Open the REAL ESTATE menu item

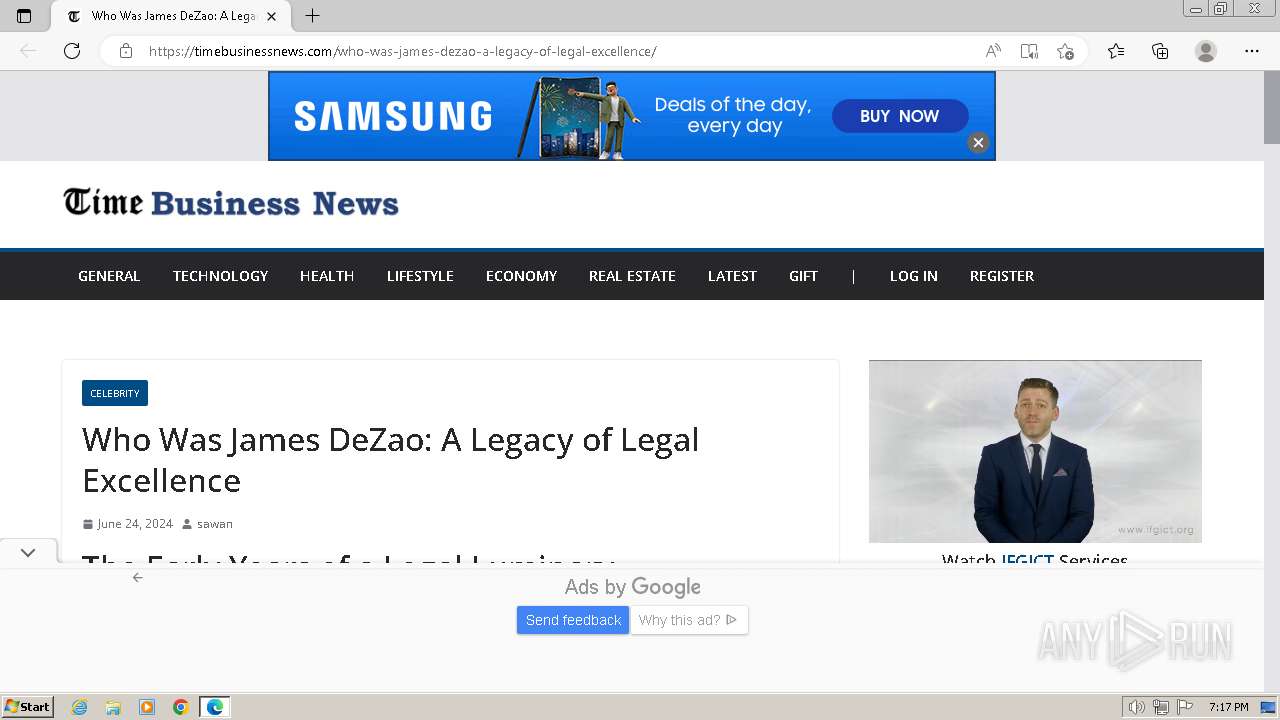pyautogui.click(x=632, y=276)
